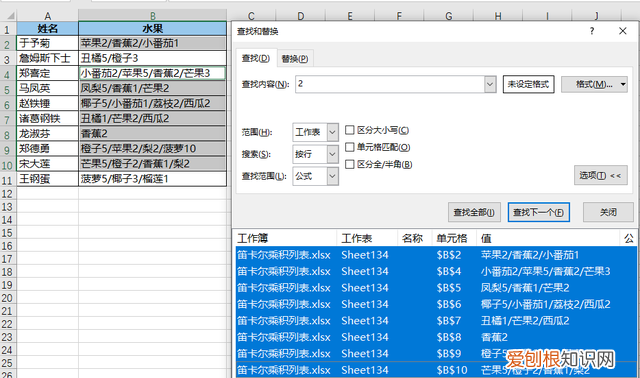Enable the 单元格匹配 checkbox
Image resolution: width=640 pixels, height=378 pixels.
pos(349,147)
